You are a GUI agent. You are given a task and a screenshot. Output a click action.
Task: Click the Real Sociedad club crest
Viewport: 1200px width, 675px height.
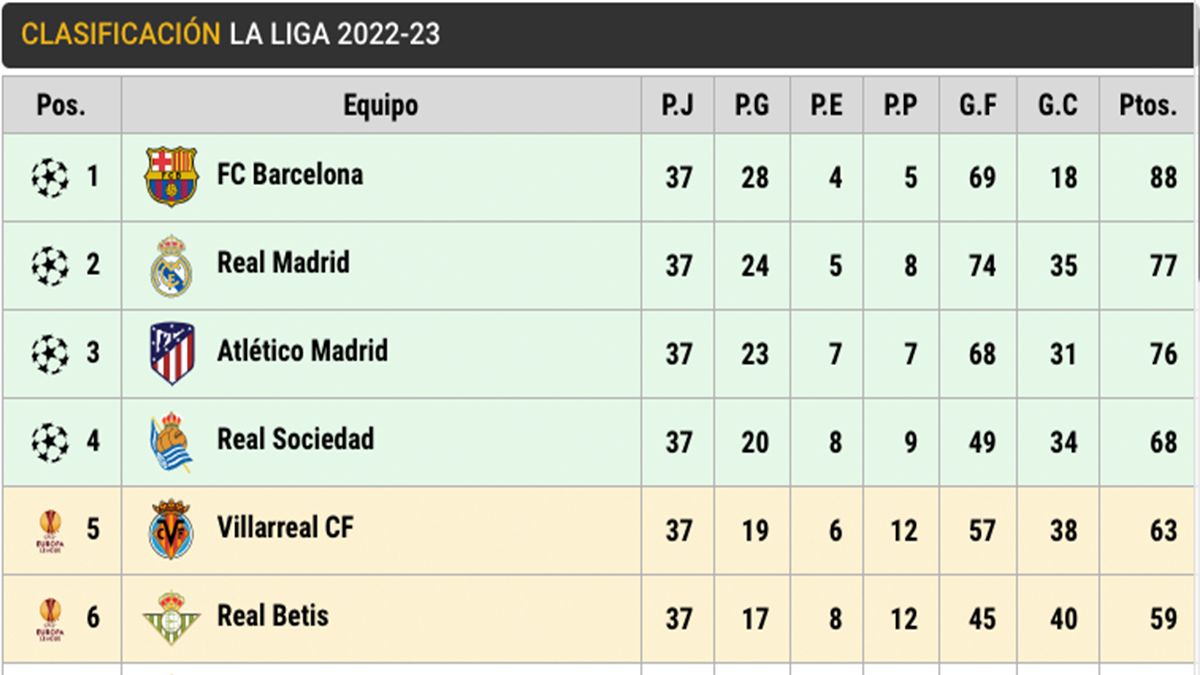point(171,441)
